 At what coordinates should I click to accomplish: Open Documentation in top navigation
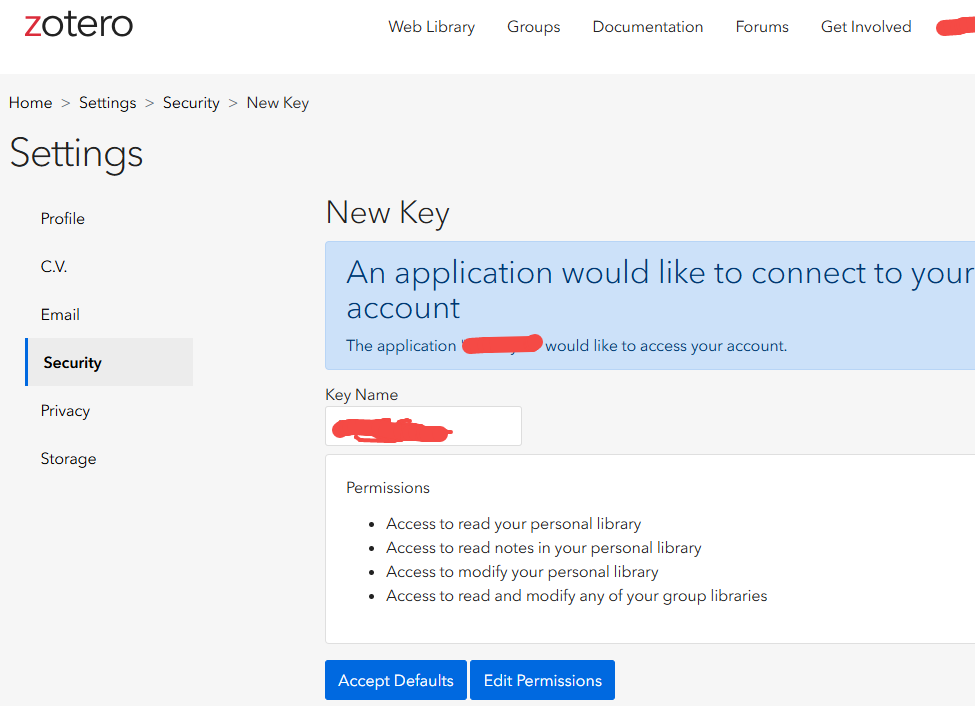coord(647,27)
